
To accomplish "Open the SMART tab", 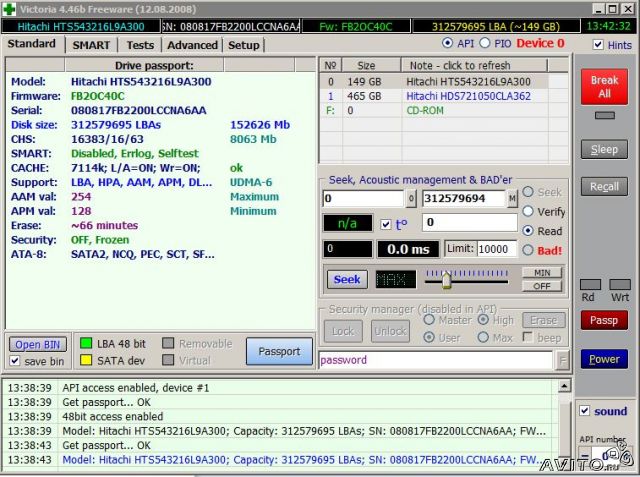I will 91,45.
